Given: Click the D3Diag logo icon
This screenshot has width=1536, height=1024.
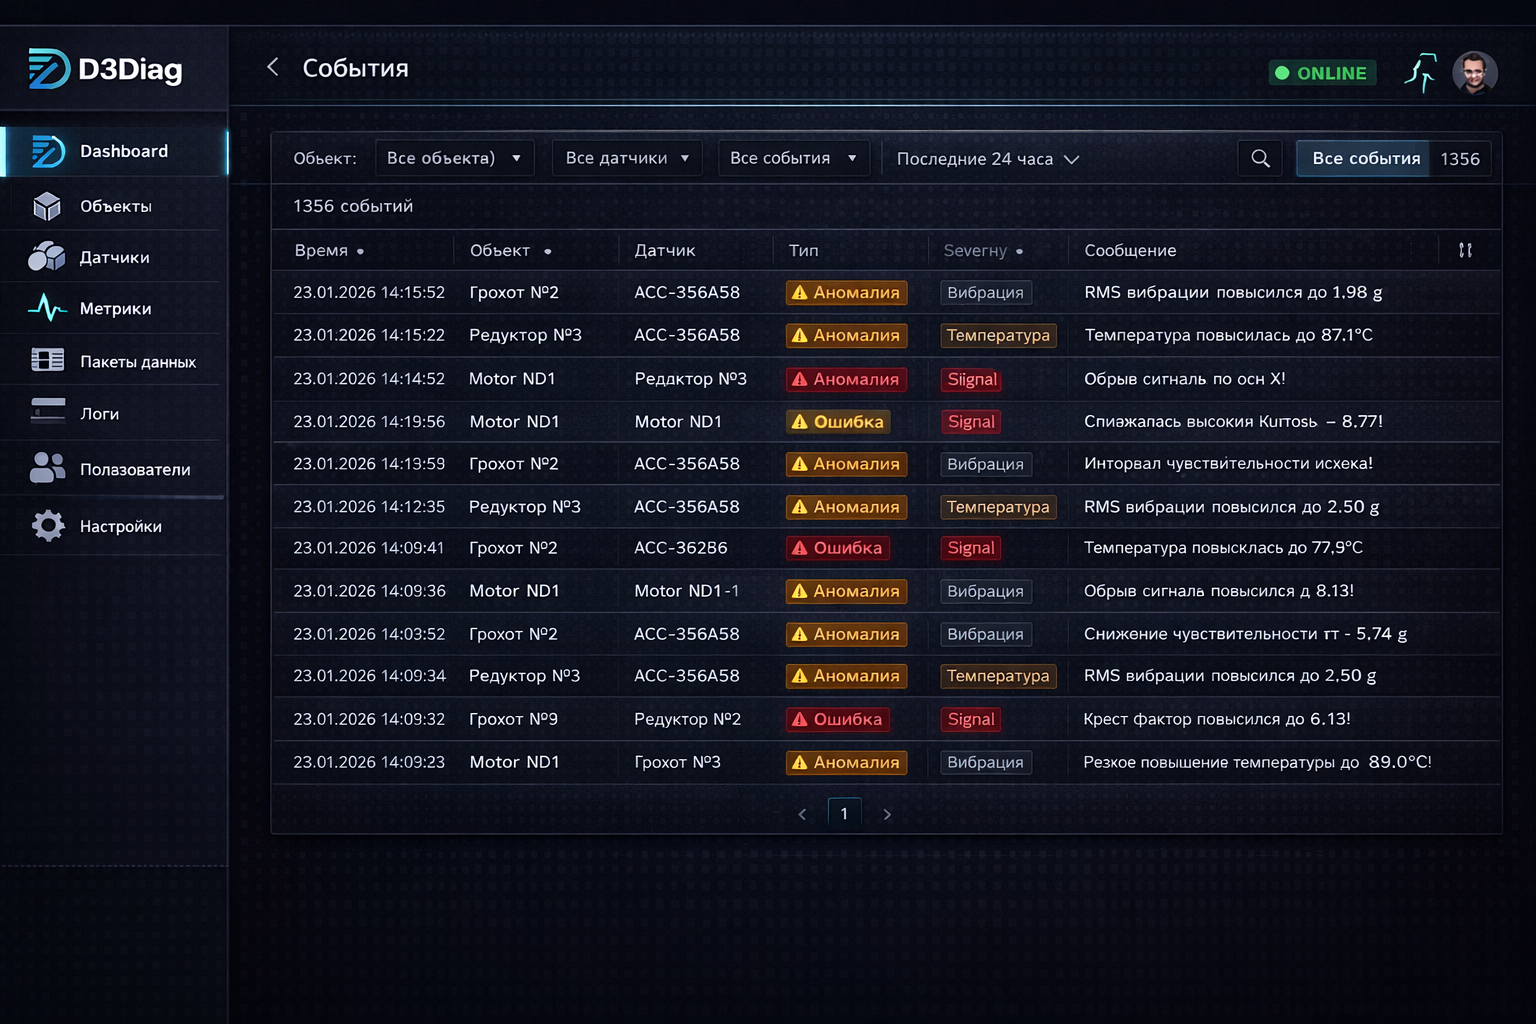Looking at the screenshot, I should pyautogui.click(x=49, y=69).
